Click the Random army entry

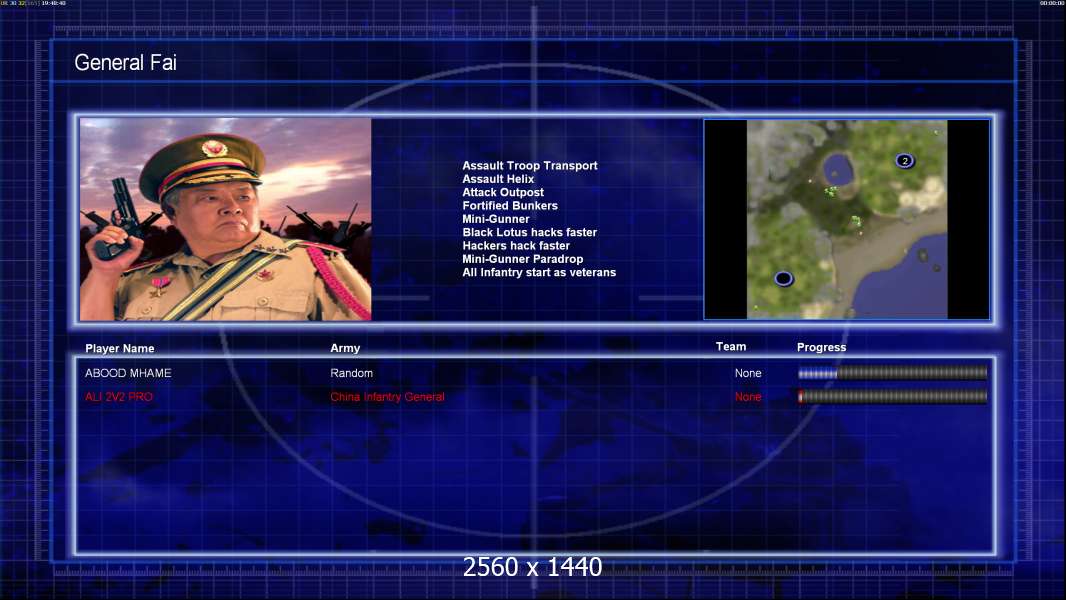click(351, 373)
